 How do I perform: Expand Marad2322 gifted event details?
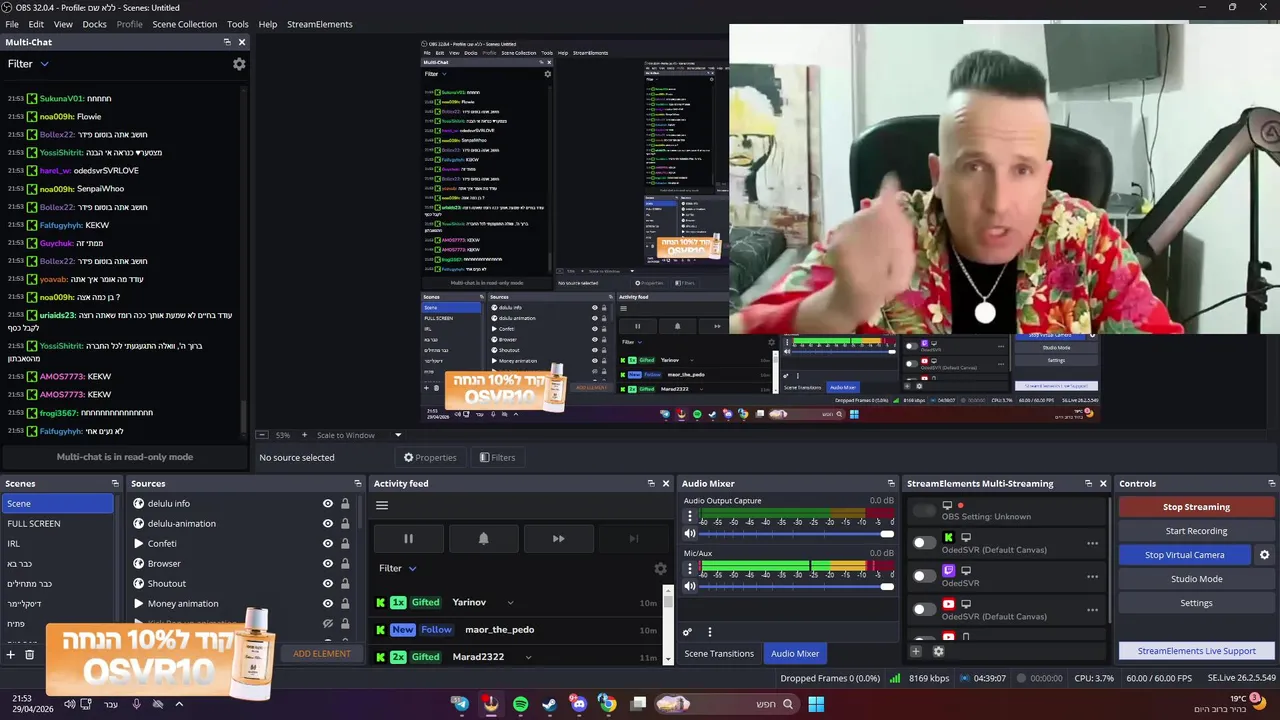tap(528, 657)
